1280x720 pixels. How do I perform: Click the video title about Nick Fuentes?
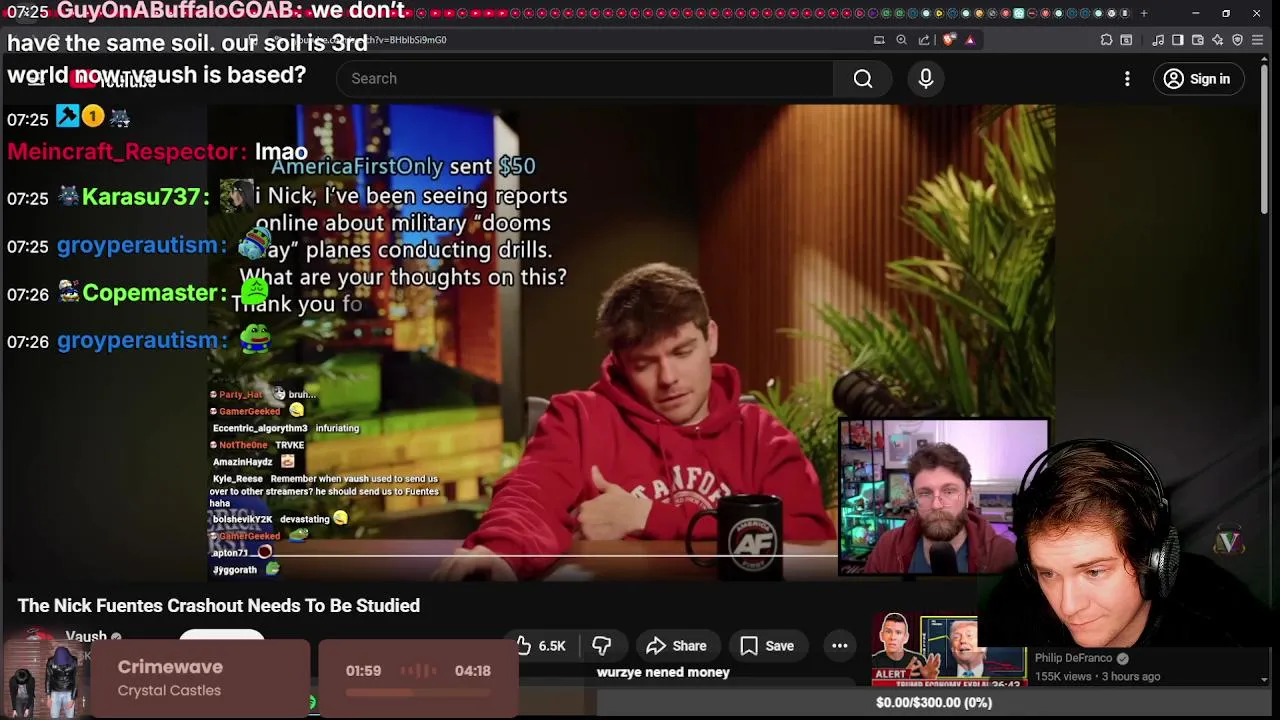pyautogui.click(x=219, y=606)
